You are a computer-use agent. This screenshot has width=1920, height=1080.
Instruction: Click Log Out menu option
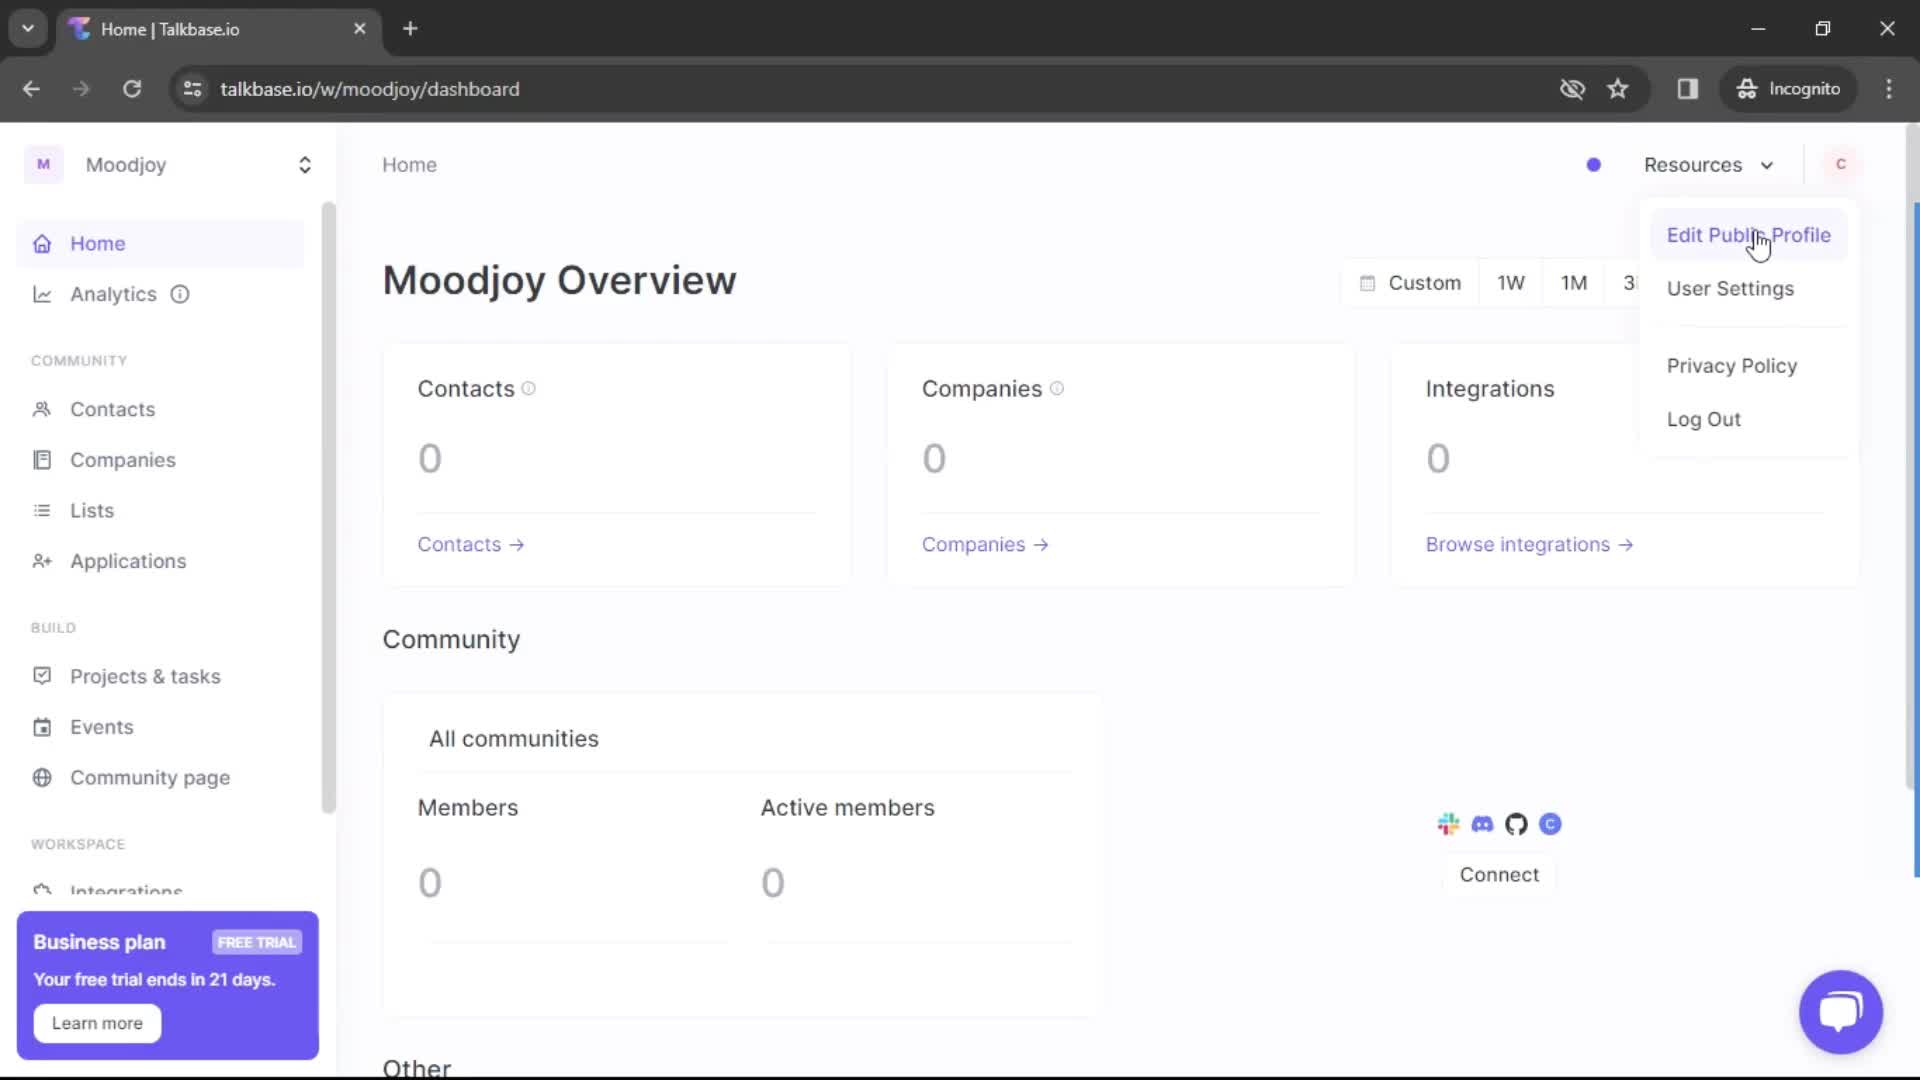[1702, 418]
